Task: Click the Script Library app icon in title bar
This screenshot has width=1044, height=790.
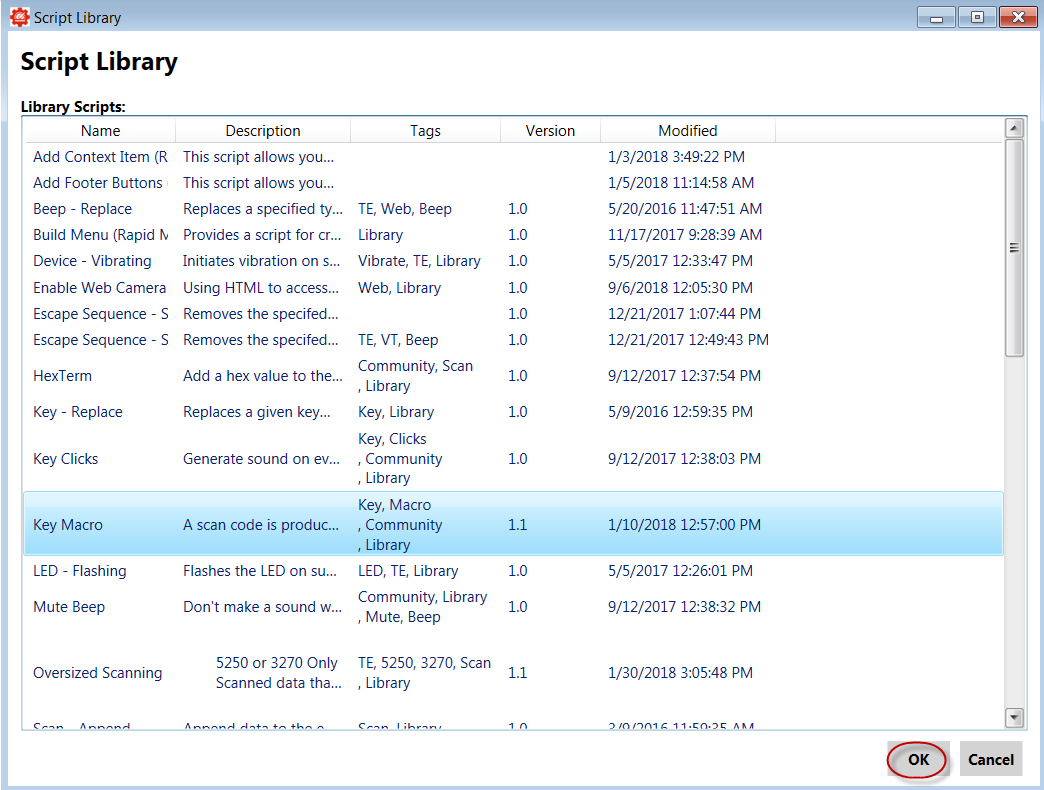Action: point(19,17)
